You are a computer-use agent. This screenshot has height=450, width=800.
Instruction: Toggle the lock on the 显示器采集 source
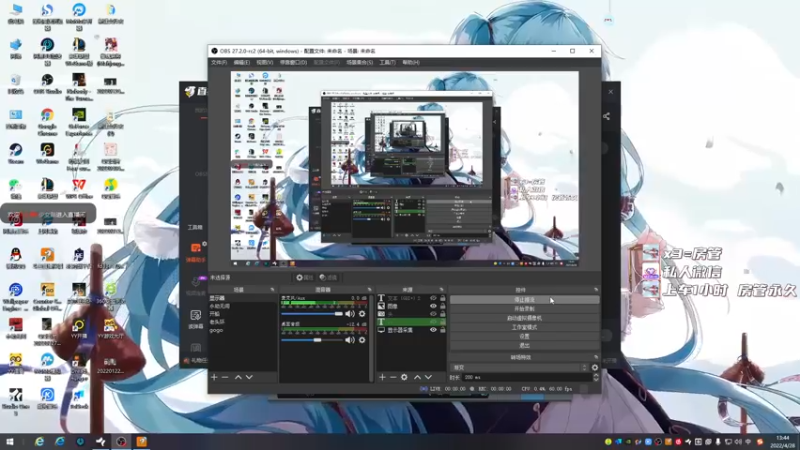pos(442,330)
